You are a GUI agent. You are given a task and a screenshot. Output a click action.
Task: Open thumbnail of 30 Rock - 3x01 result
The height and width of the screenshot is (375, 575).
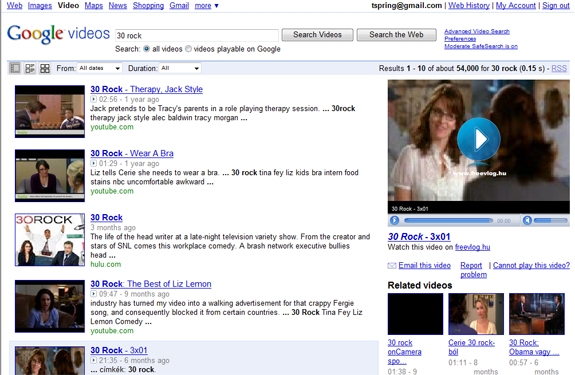[x=50, y=361]
